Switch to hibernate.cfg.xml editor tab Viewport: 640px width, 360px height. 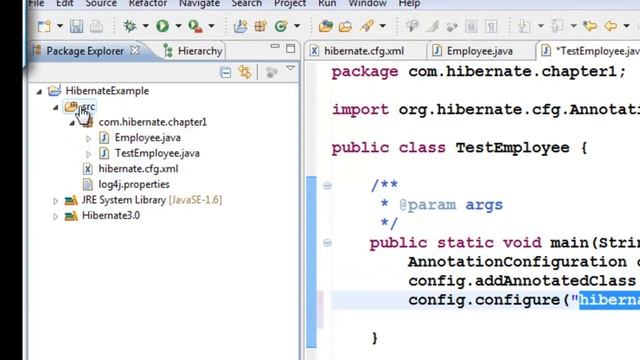point(364,51)
